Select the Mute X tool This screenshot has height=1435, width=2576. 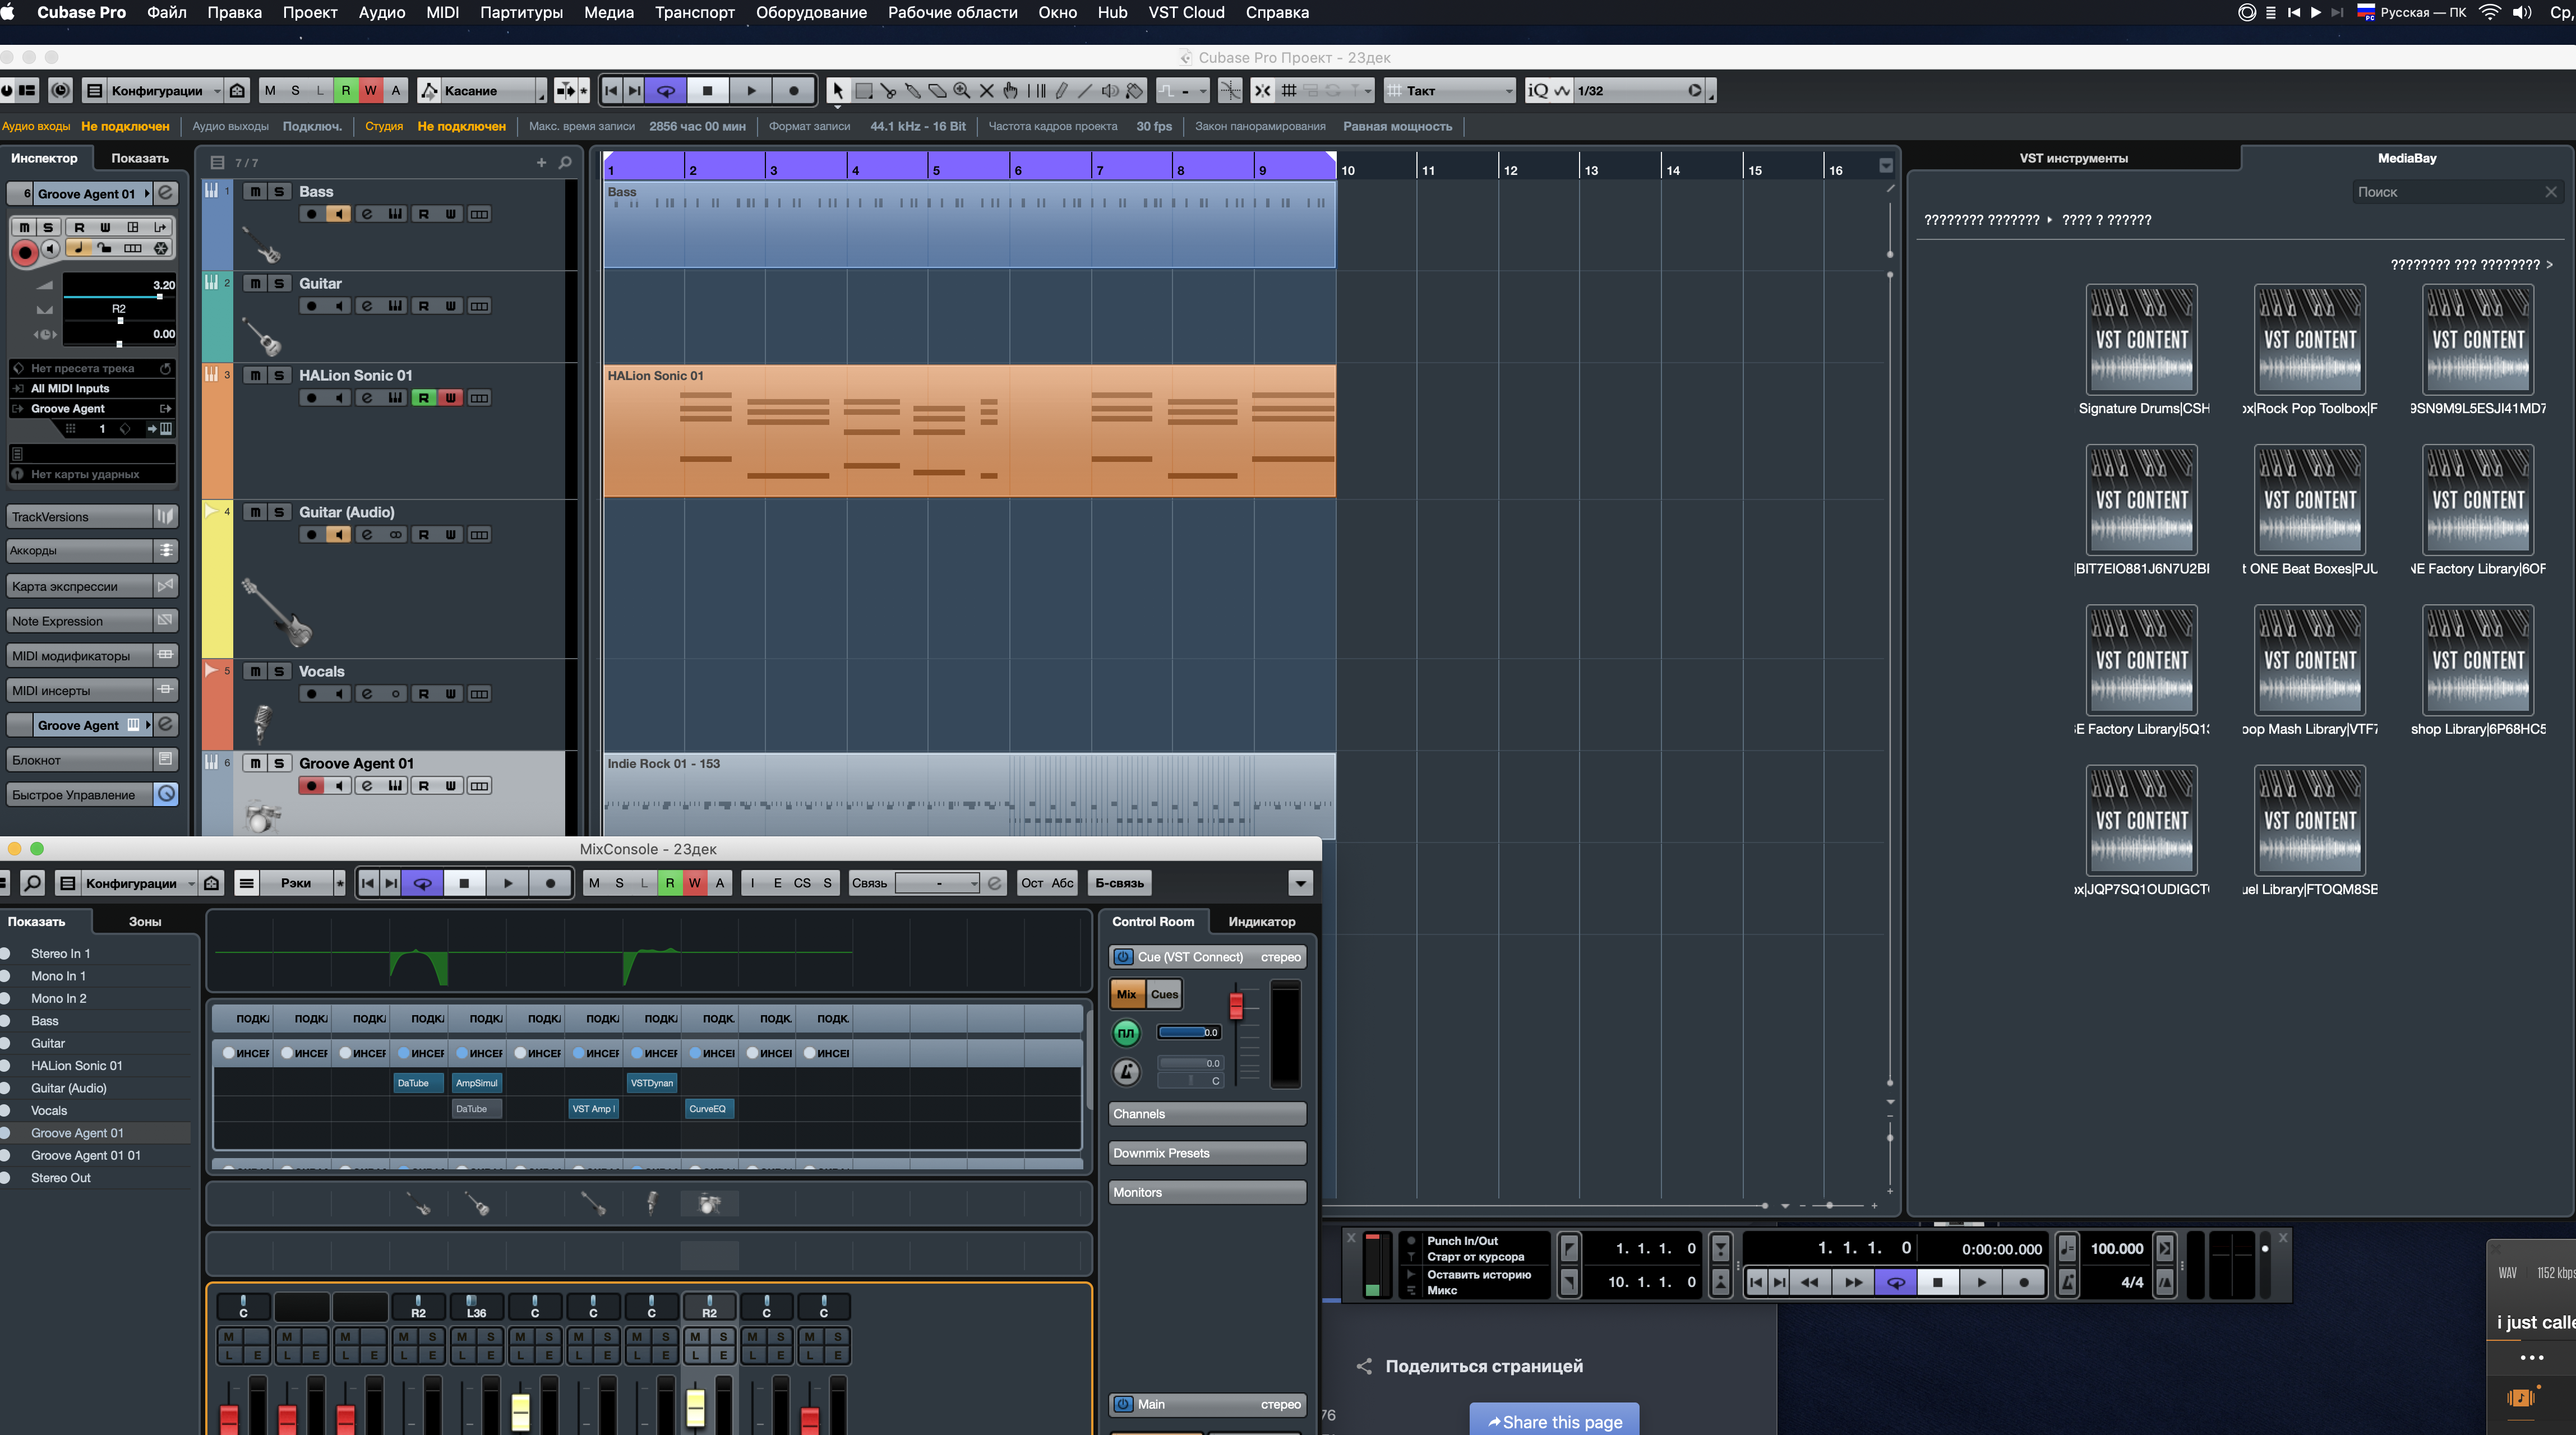click(x=986, y=91)
